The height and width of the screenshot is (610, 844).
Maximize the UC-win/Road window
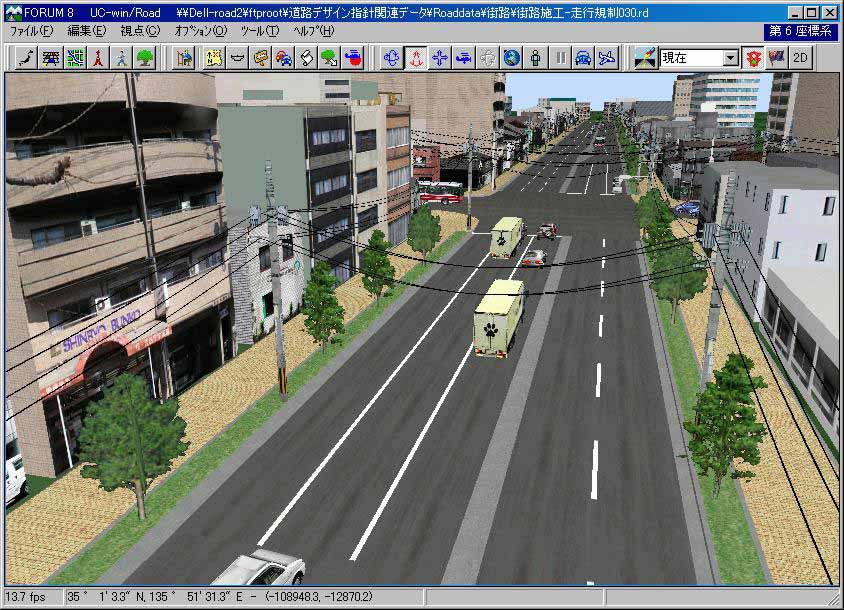click(812, 13)
